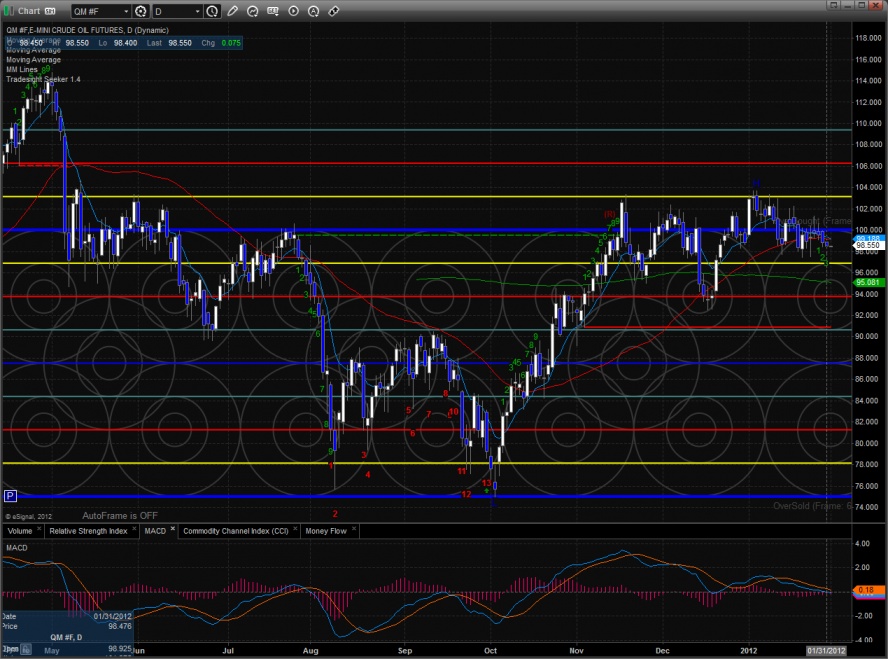Screen dimensions: 888x659
Task: Click the green 95.081 moving average price tag
Action: [868, 283]
